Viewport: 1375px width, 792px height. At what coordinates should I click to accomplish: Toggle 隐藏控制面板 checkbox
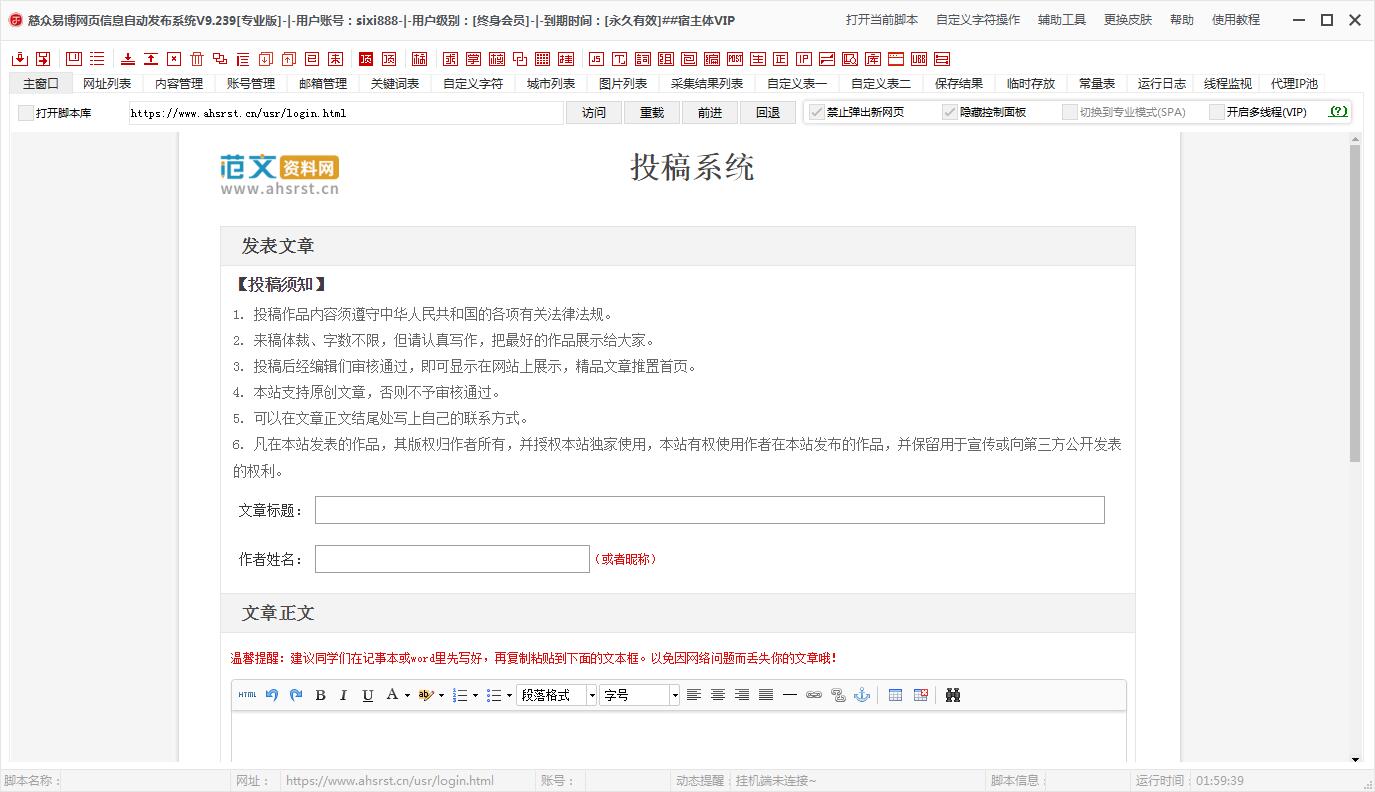(950, 112)
